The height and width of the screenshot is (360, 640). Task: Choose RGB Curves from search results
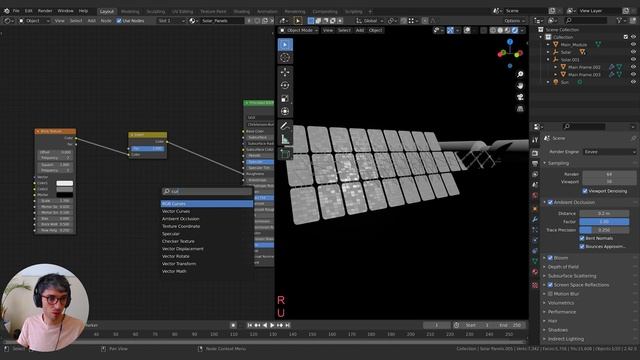pos(207,204)
